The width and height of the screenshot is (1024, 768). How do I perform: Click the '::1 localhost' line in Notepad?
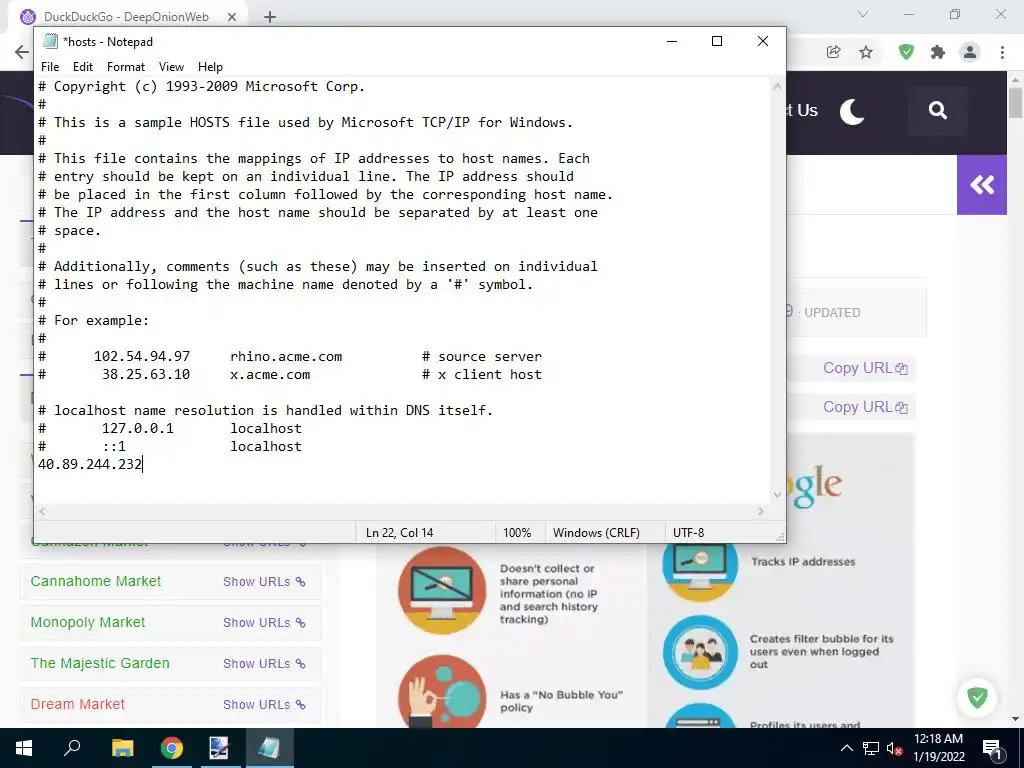[x=170, y=447]
